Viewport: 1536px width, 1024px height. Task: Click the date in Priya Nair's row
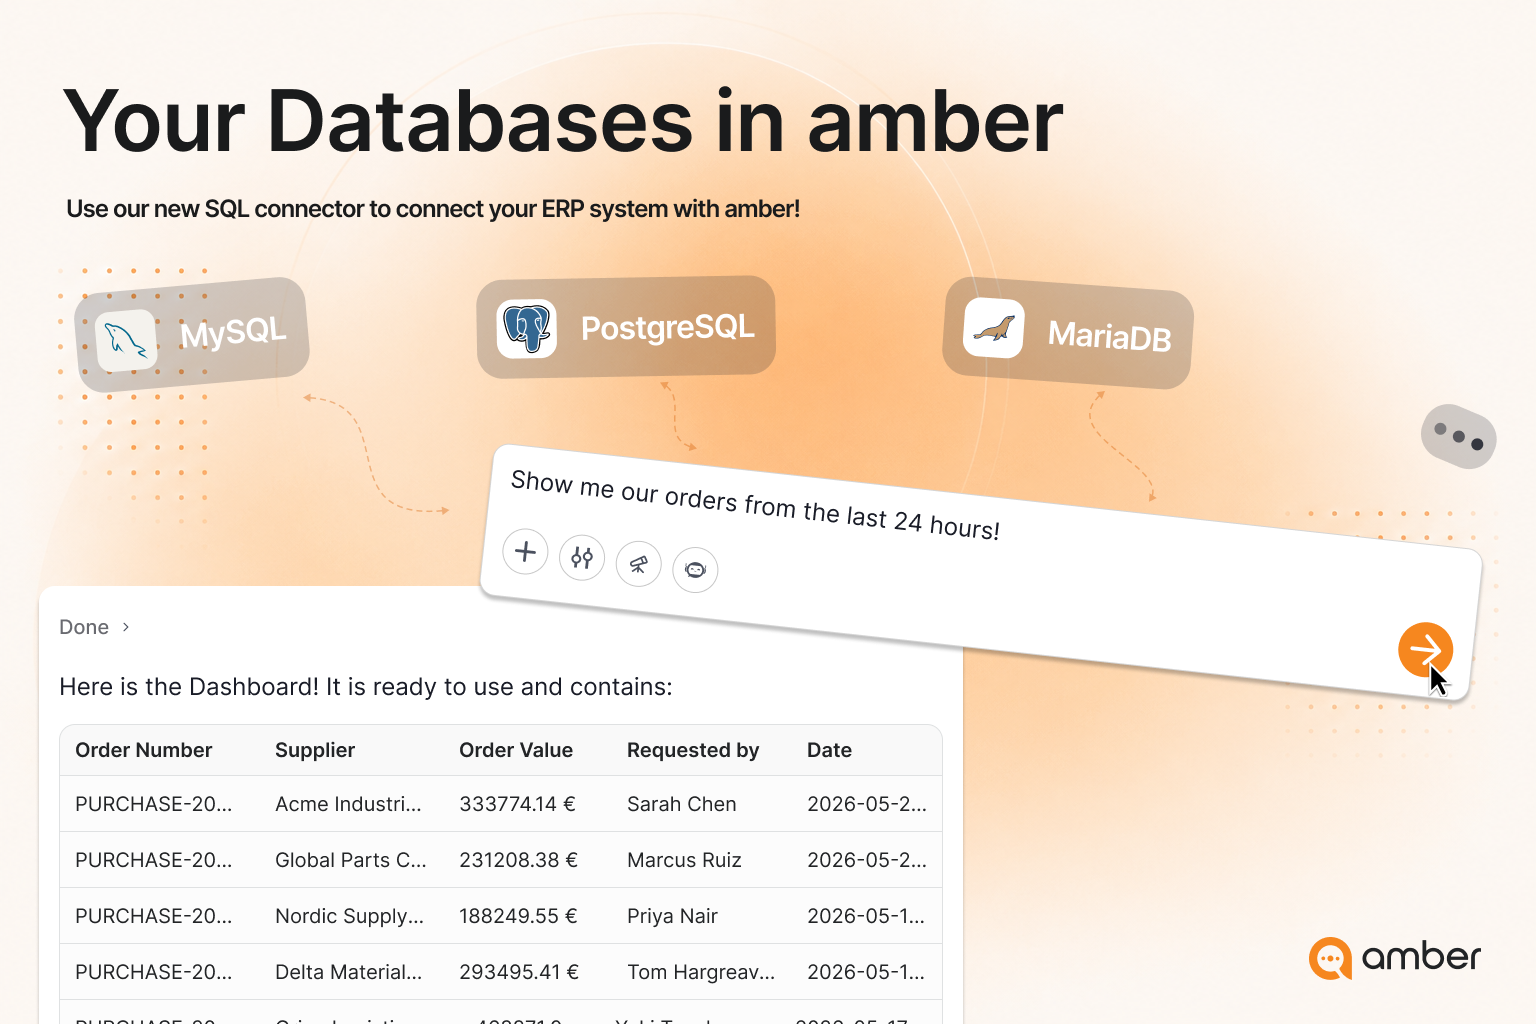pyautogui.click(x=866, y=916)
